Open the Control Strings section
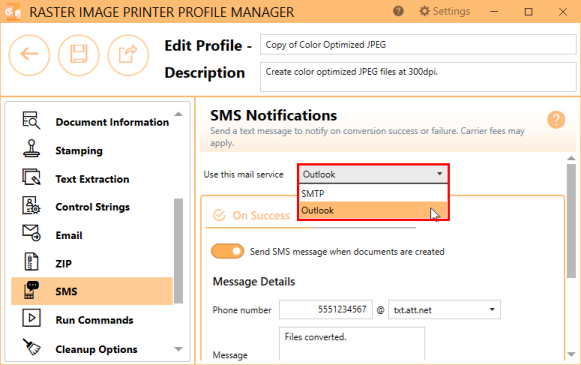The width and height of the screenshot is (581, 365). coord(93,207)
